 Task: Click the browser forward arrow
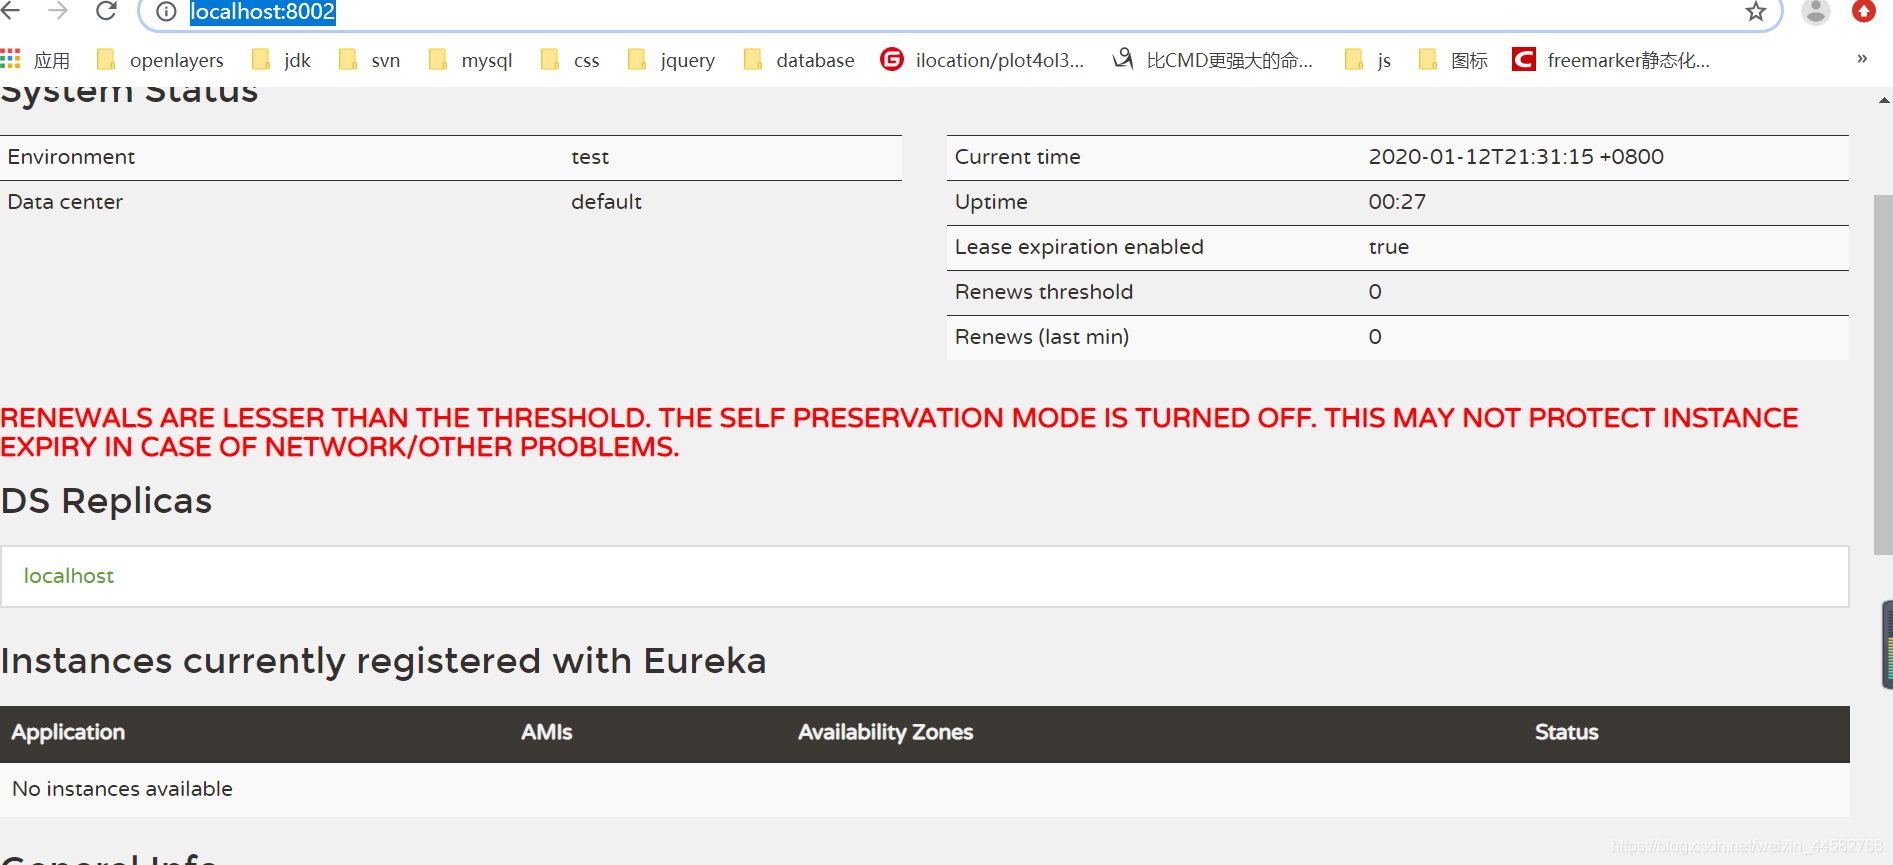pyautogui.click(x=58, y=11)
